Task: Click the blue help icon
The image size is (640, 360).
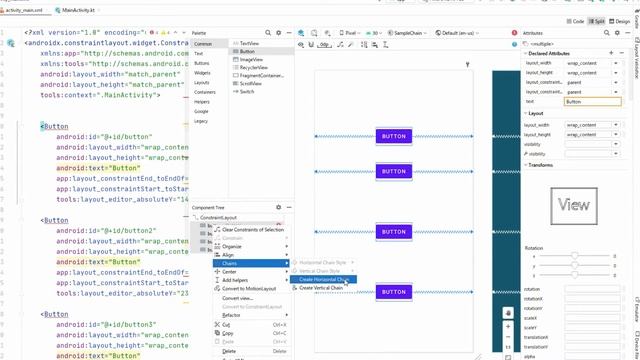Action: [514, 44]
